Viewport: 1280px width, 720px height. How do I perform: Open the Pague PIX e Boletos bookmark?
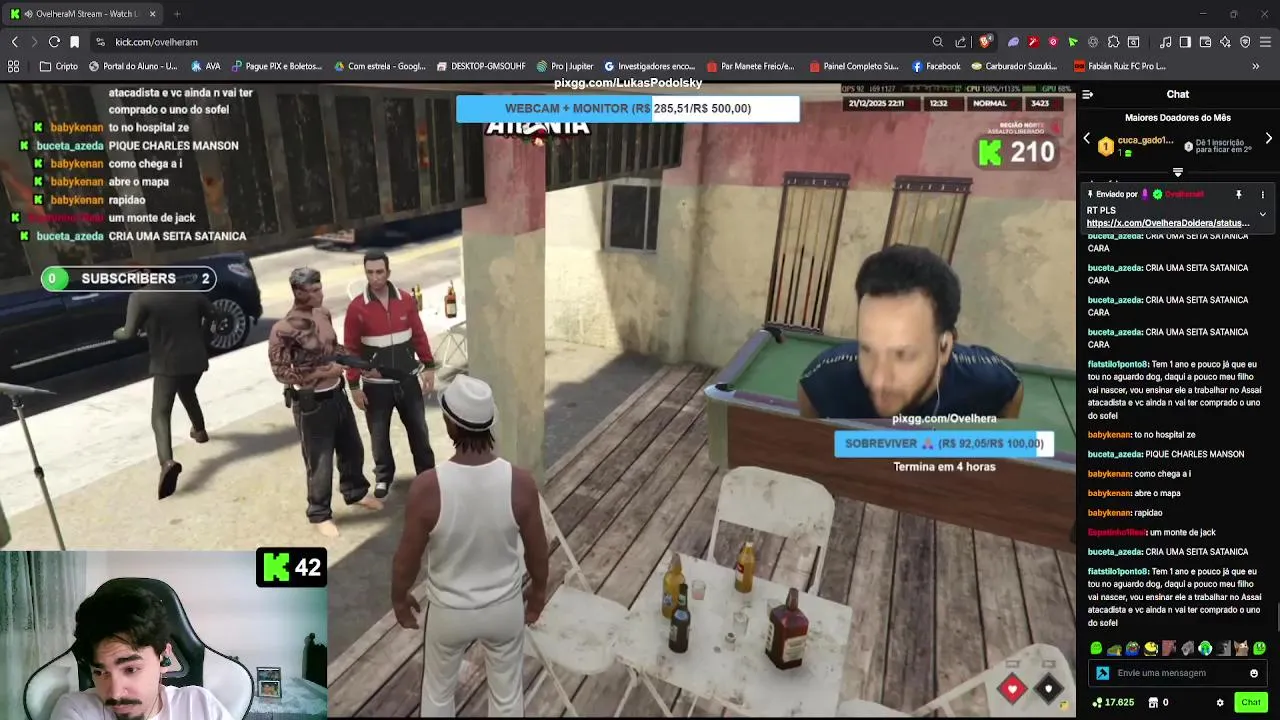point(277,66)
